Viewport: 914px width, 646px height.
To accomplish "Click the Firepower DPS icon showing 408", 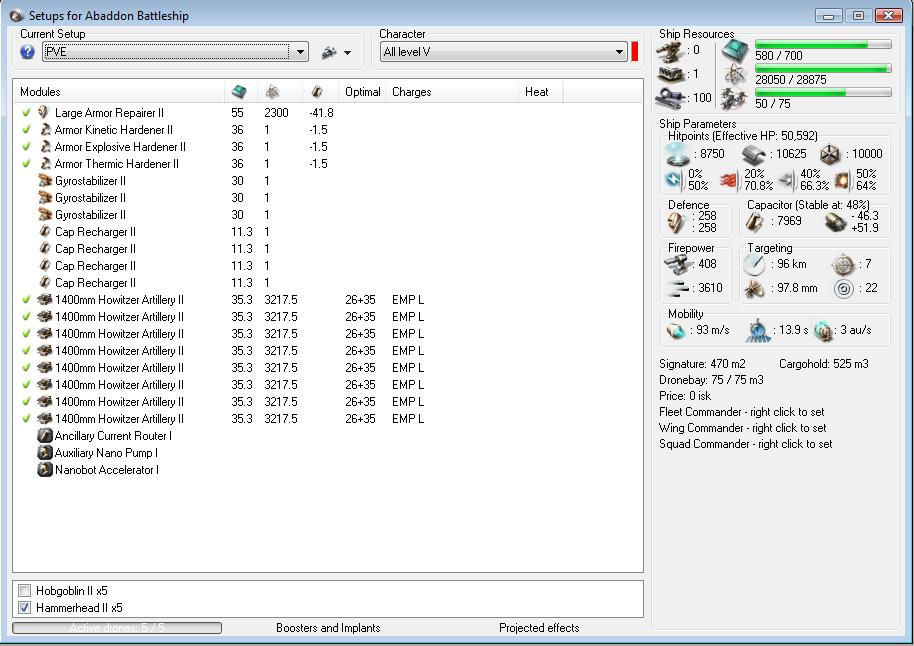I will pyautogui.click(x=678, y=265).
